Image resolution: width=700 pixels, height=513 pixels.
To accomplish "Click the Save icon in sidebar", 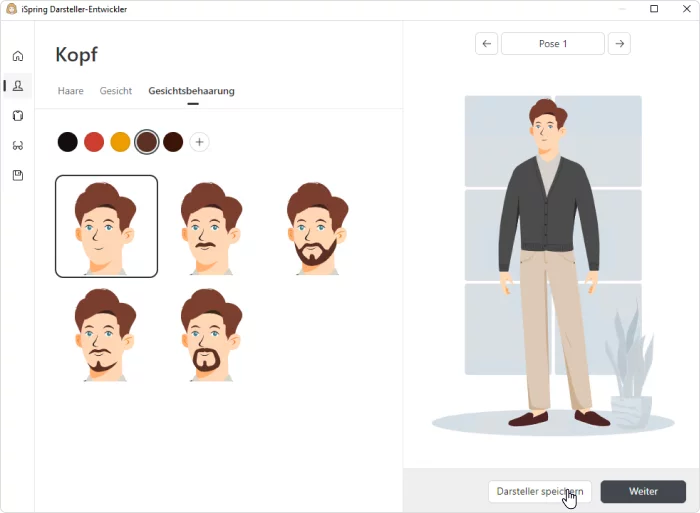I will click(18, 175).
